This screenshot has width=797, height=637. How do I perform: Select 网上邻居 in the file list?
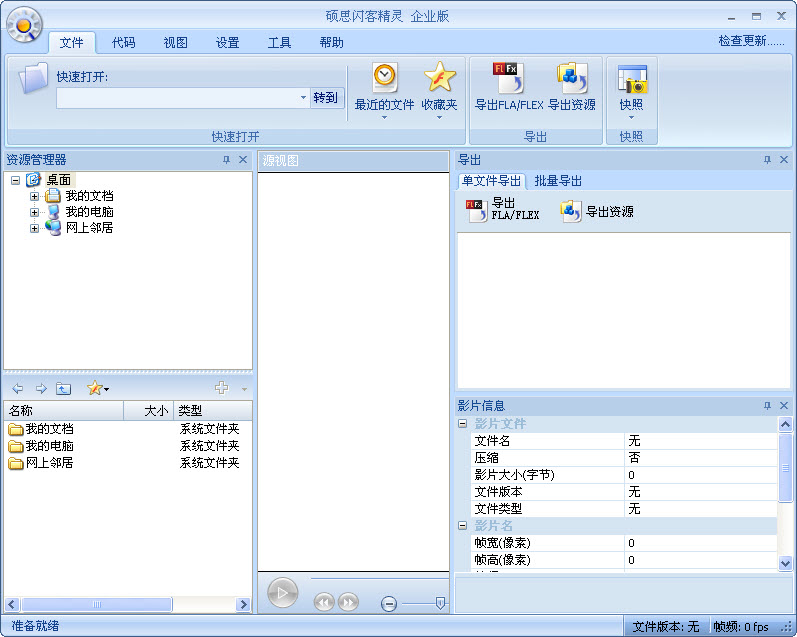(41, 463)
